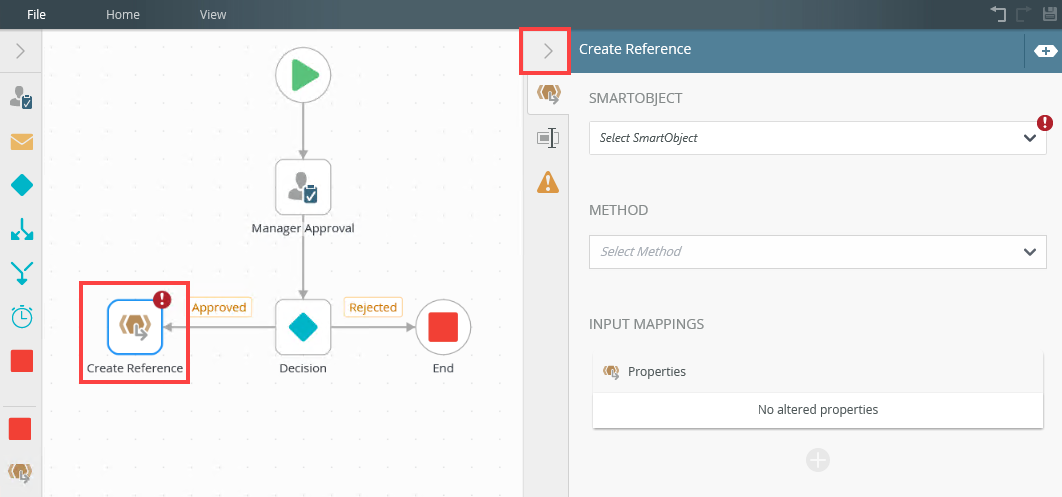The image size is (1062, 497).
Task: Switch to the Properties tab with text cursor icon
Action: click(x=547, y=138)
